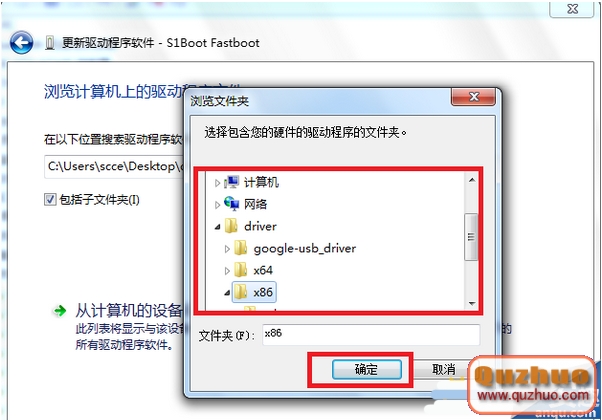Collapse the x86 folder node
The image size is (602, 420).
227,293
